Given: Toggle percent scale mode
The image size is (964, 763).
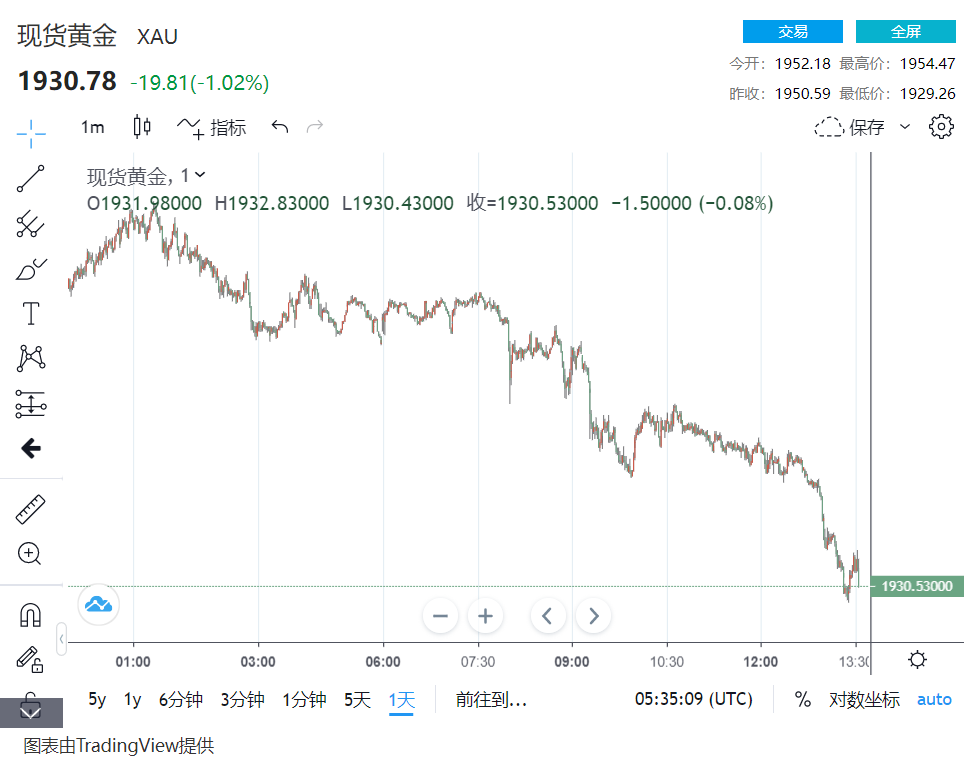Looking at the screenshot, I should [x=802, y=699].
